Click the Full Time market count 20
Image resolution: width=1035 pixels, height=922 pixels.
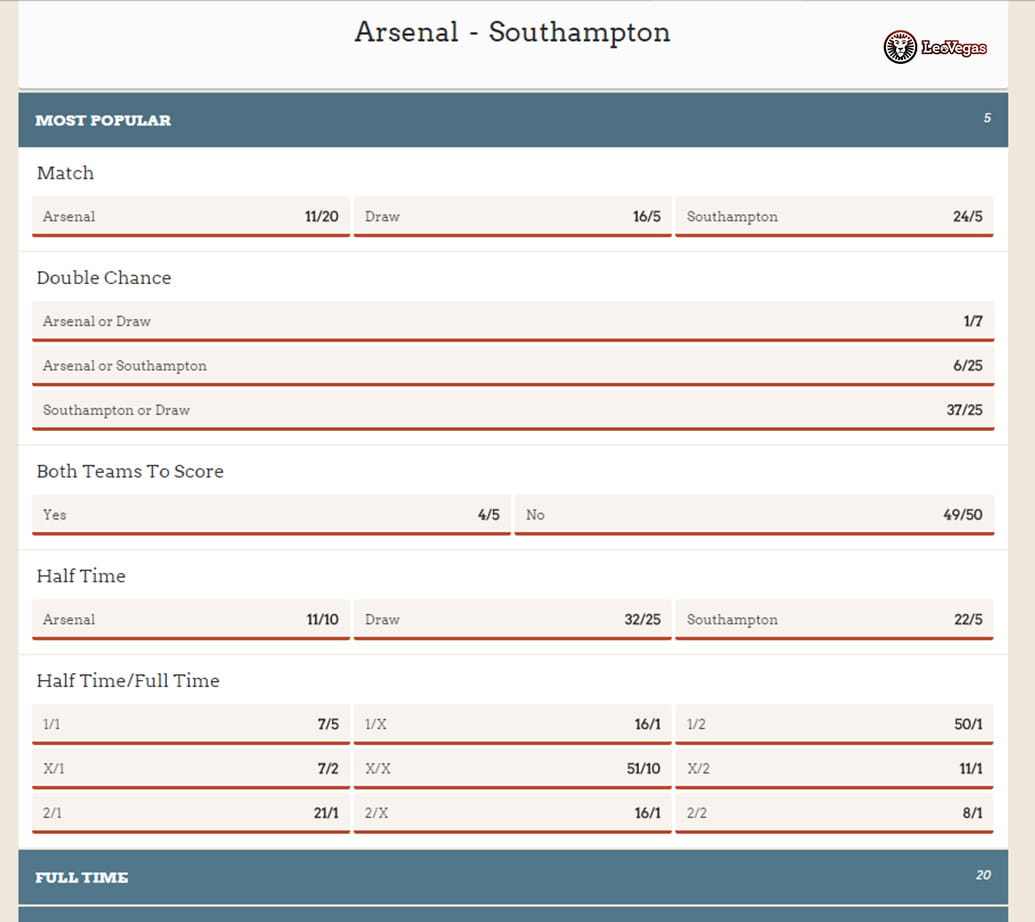tap(984, 875)
